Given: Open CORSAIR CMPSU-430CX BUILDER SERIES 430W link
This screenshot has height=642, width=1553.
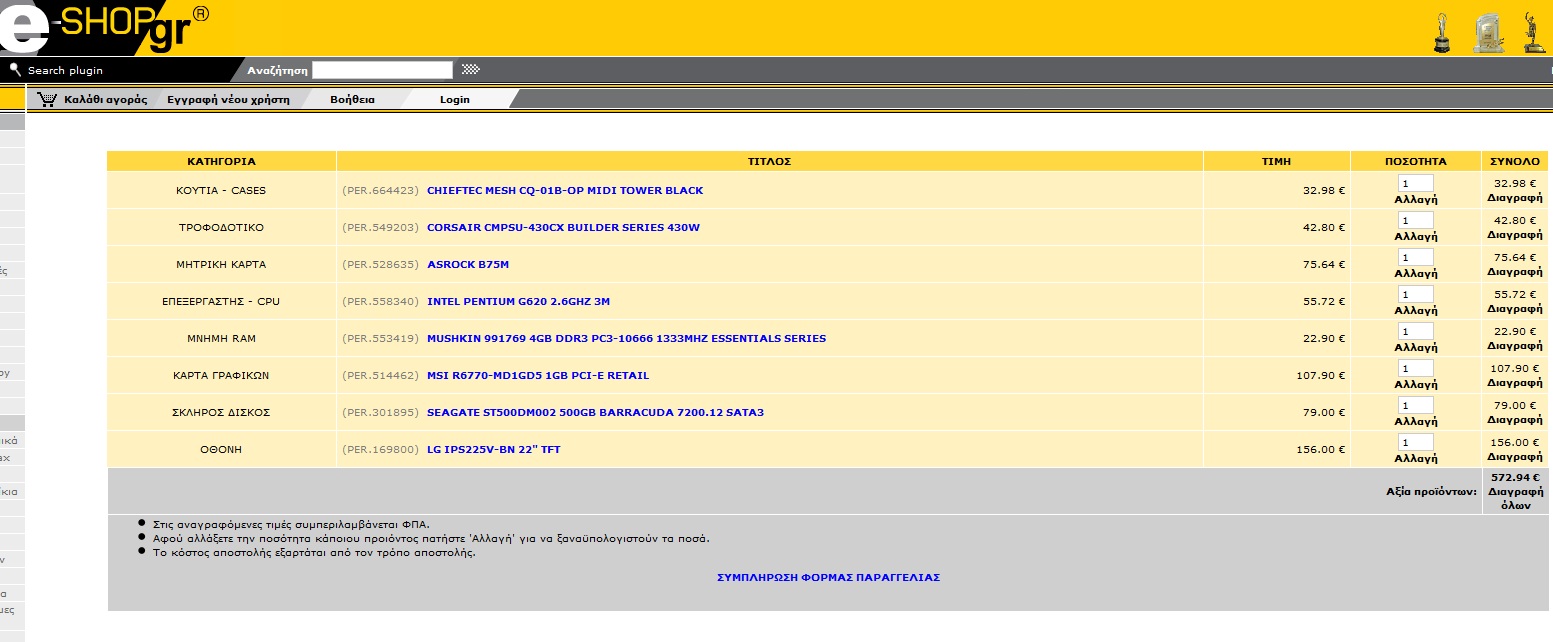Looking at the screenshot, I should 563,227.
